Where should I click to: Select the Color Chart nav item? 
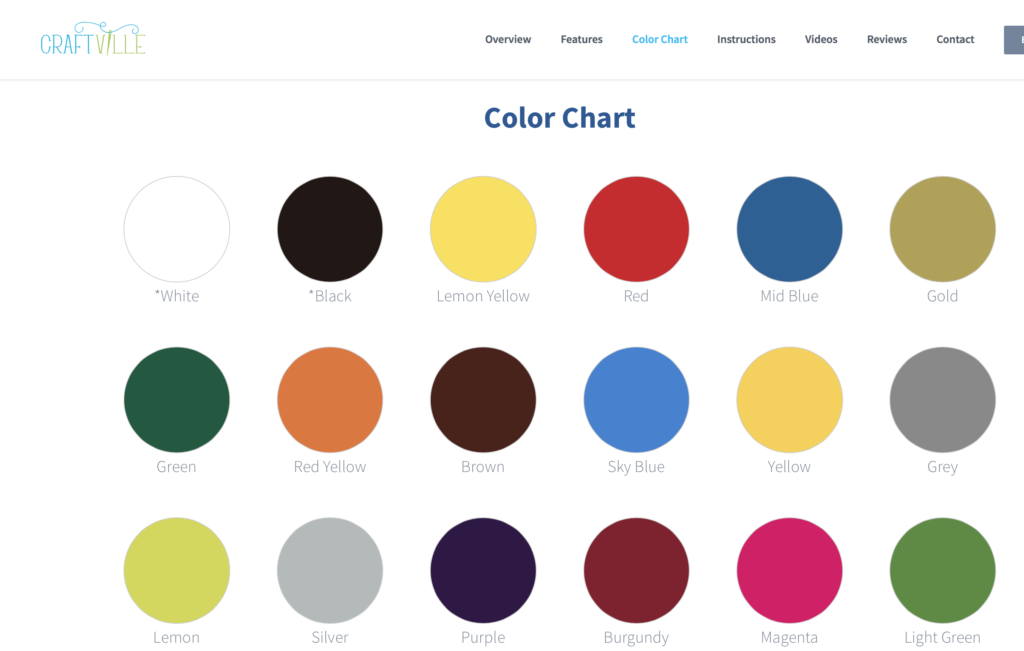click(660, 39)
